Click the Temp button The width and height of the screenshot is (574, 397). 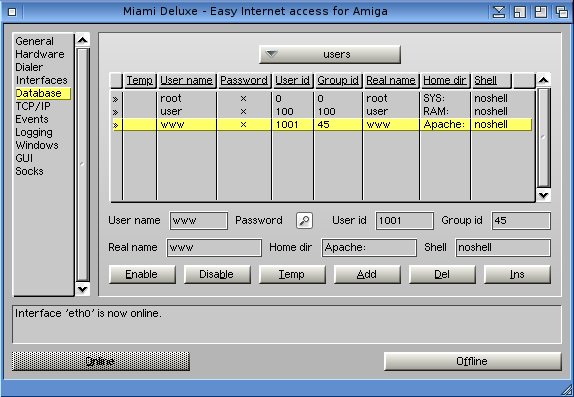coord(292,274)
